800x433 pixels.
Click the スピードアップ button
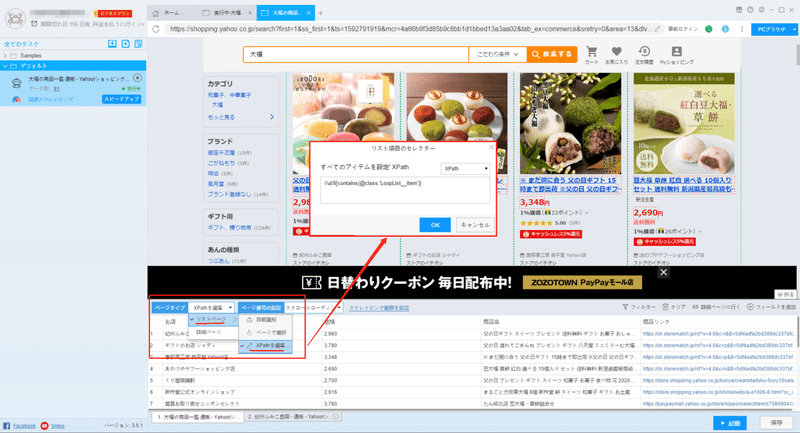pyautogui.click(x=121, y=99)
